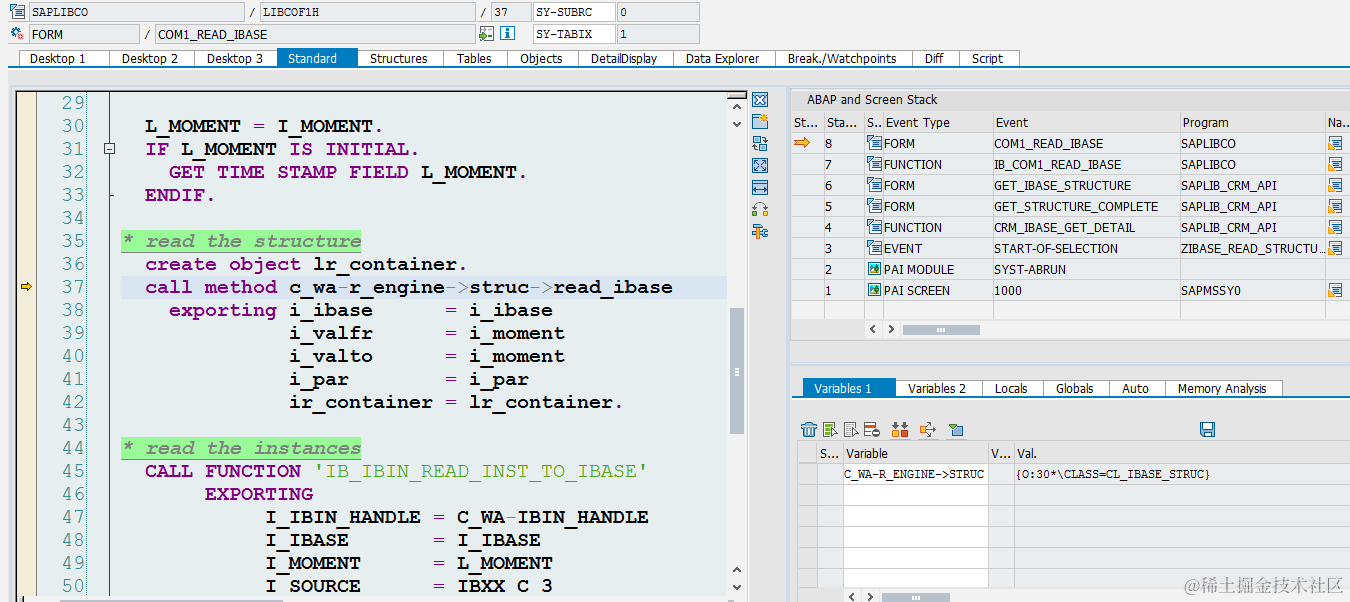This screenshot has height=602, width=1350.
Task: Open source icon in PAI SCREEN 1000 row
Action: (x=1334, y=291)
